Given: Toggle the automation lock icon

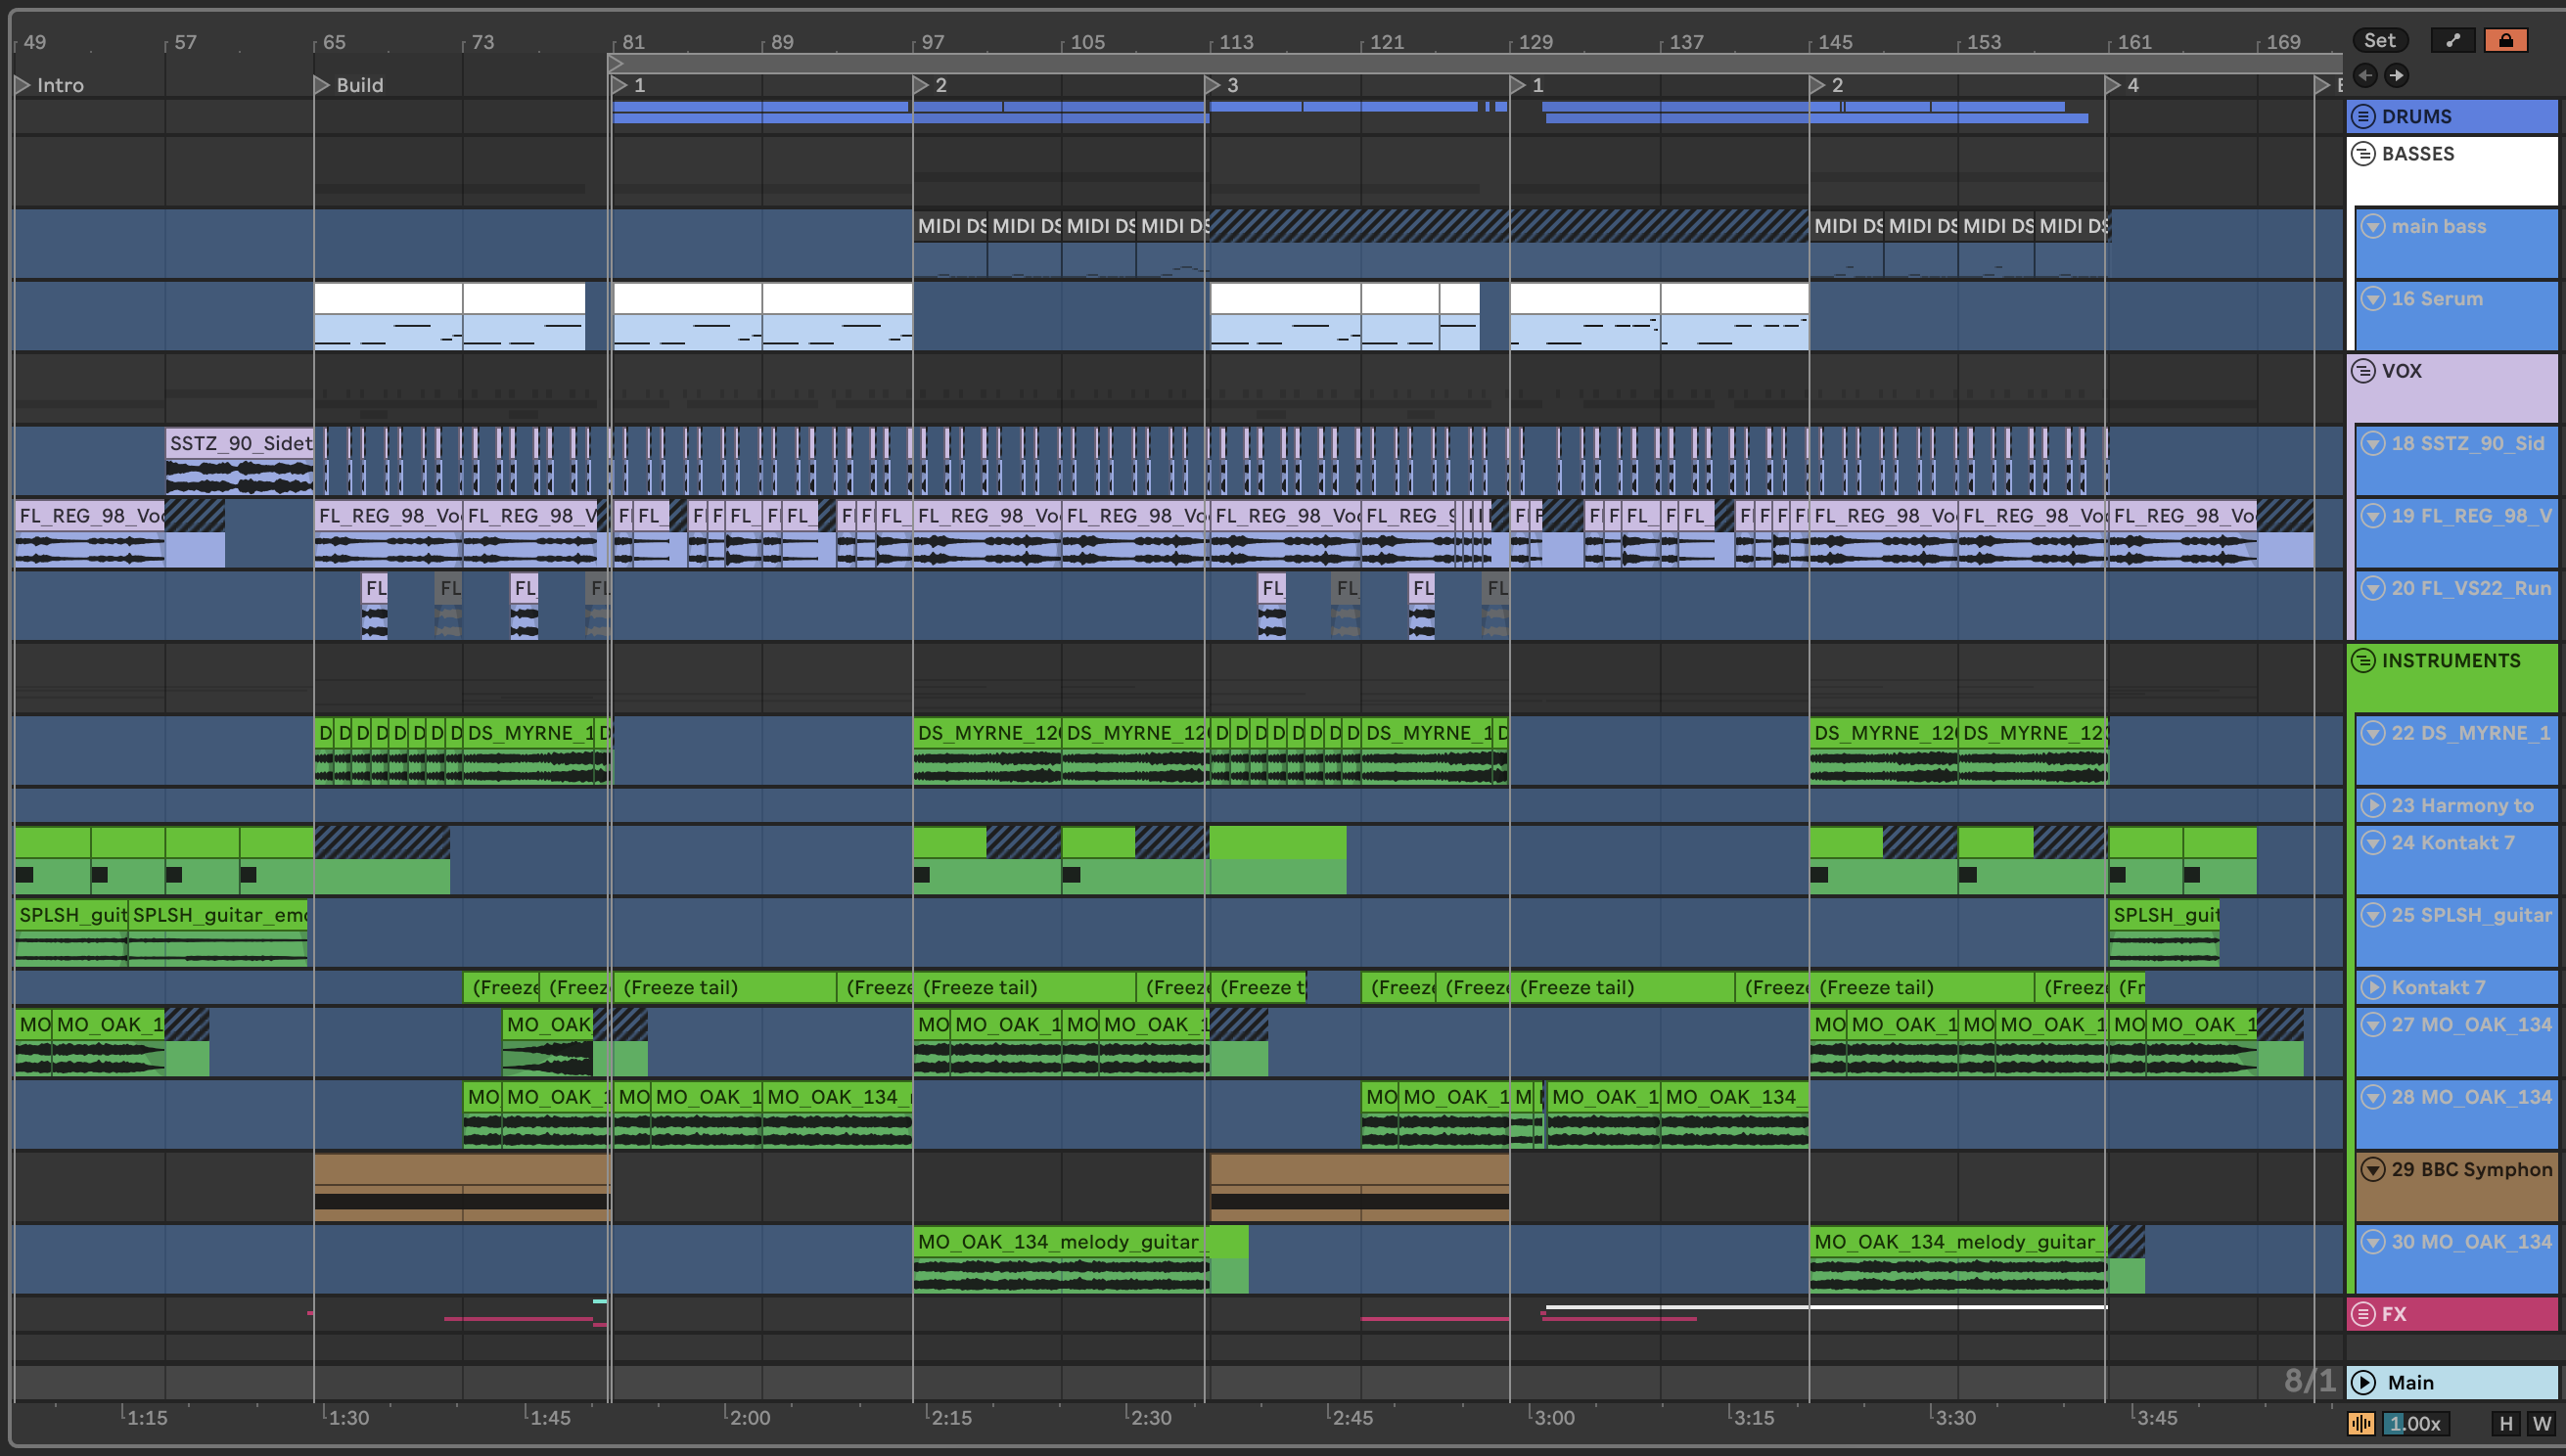Looking at the screenshot, I should pos(2505,40).
